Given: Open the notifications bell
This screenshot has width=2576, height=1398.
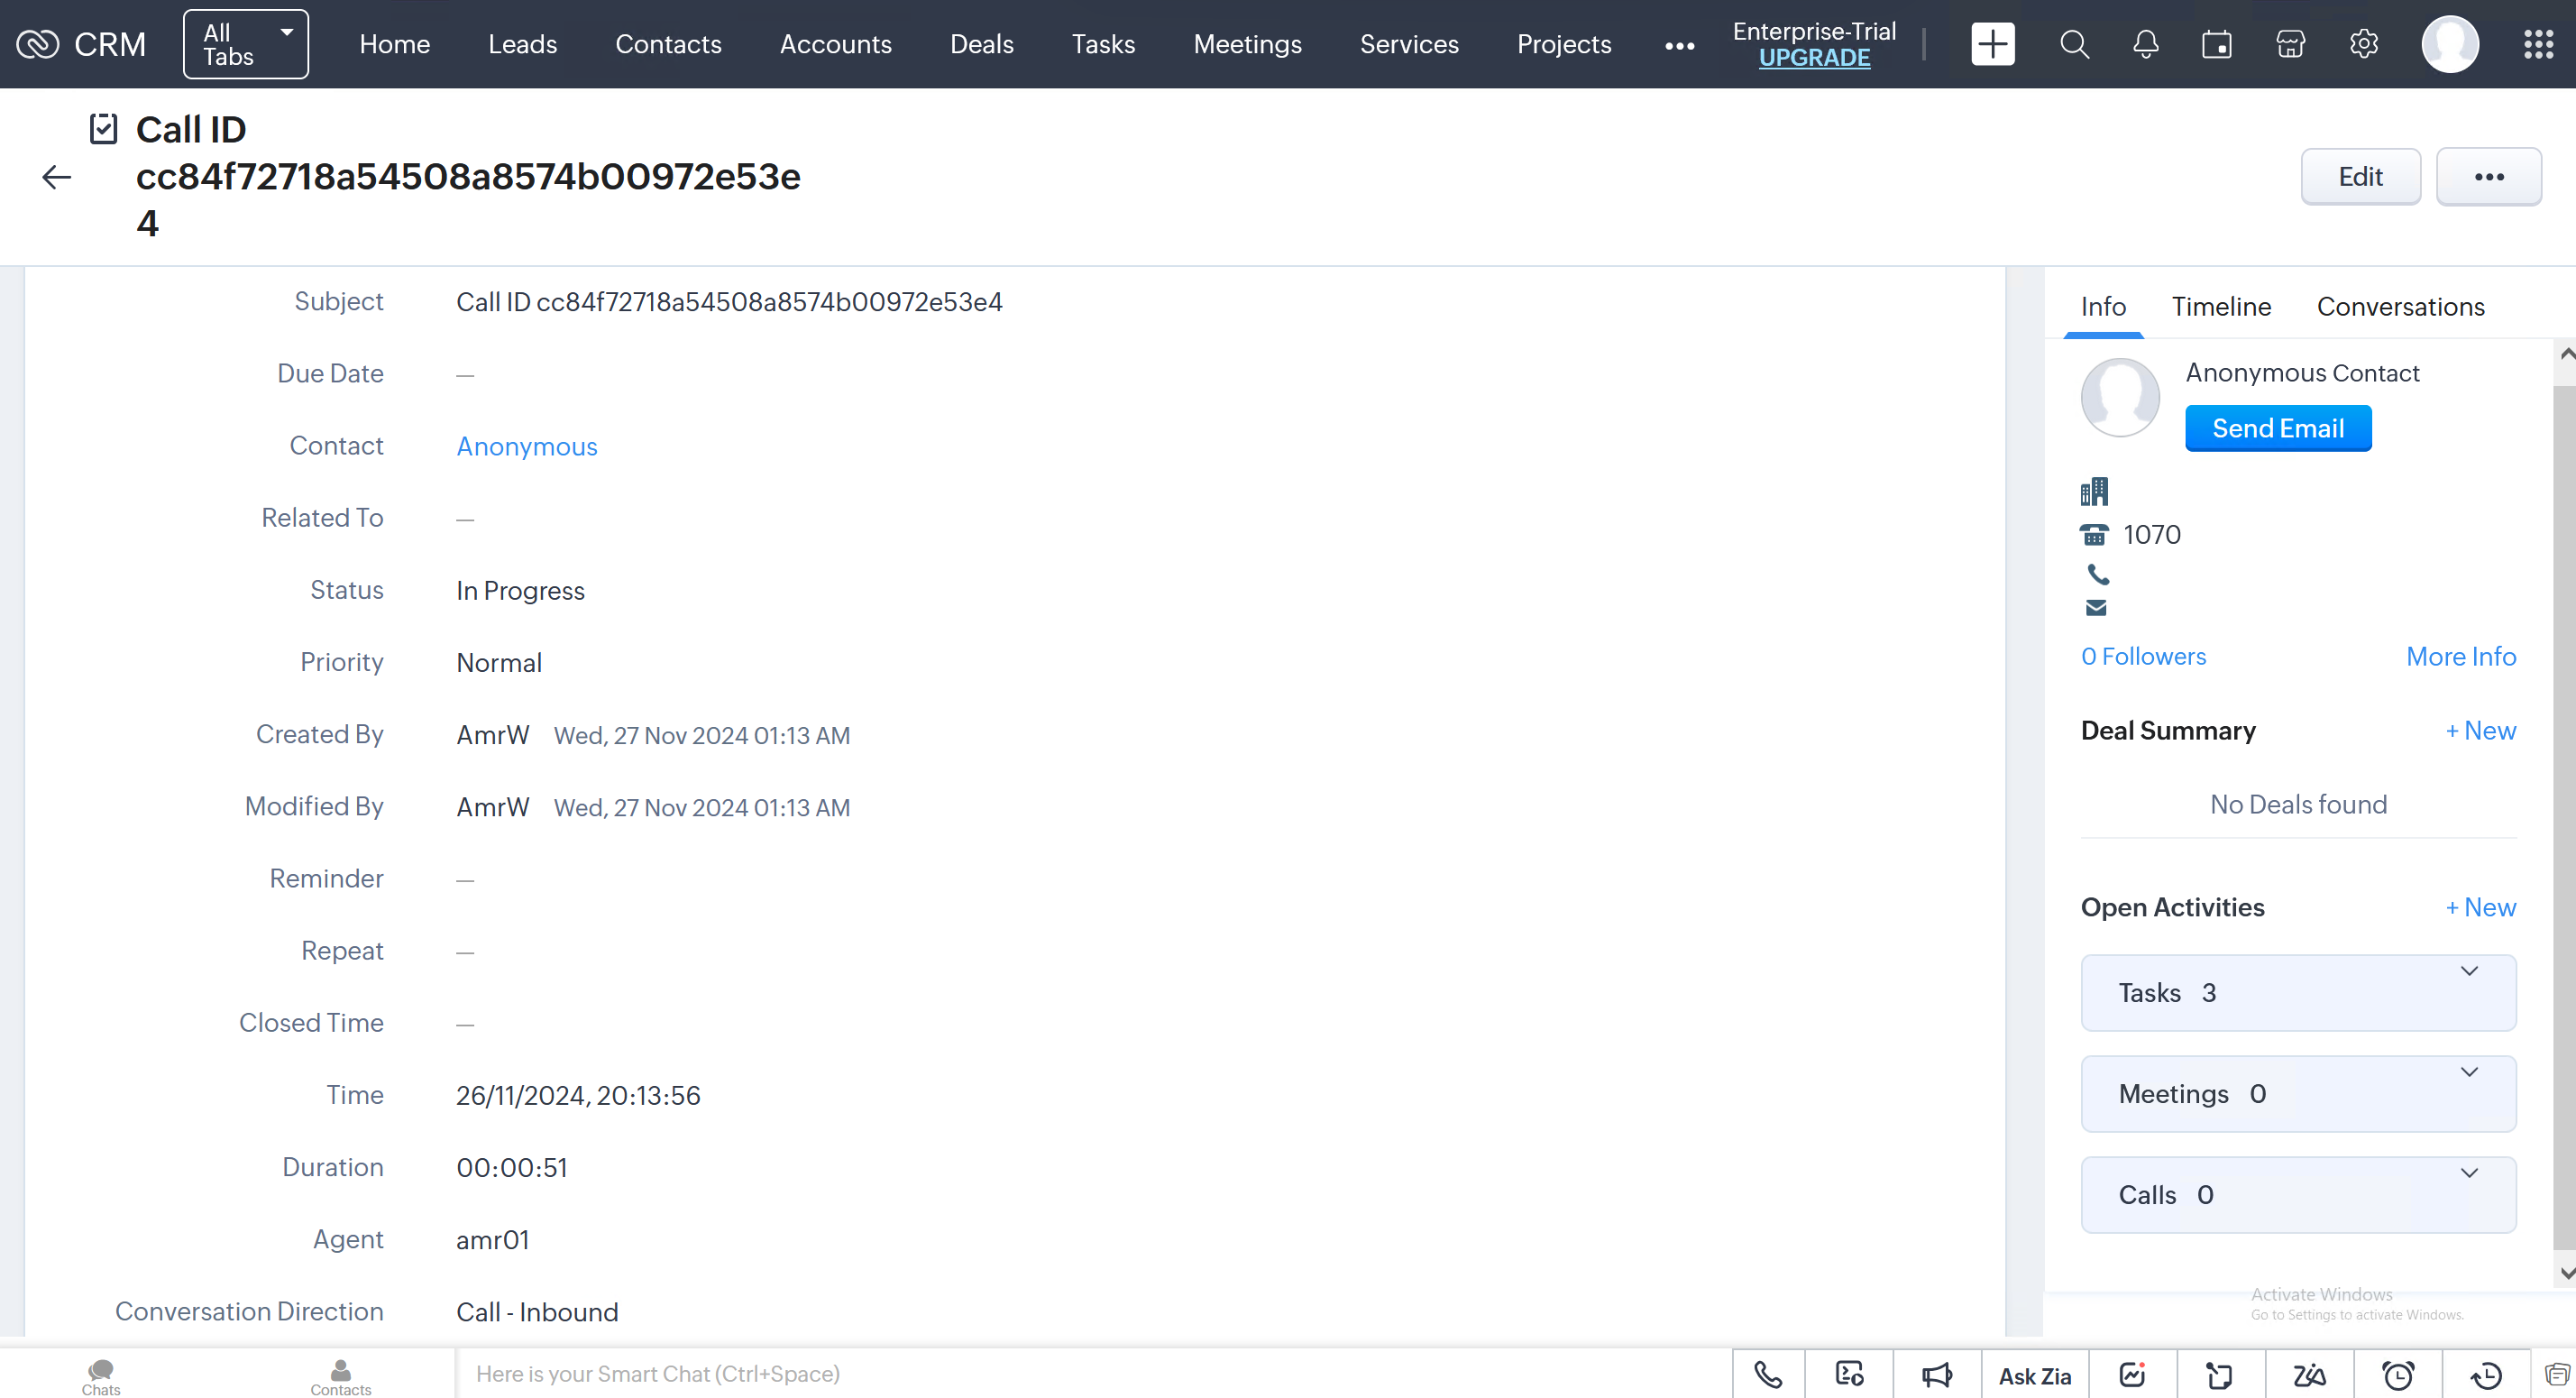Looking at the screenshot, I should pos(2145,44).
